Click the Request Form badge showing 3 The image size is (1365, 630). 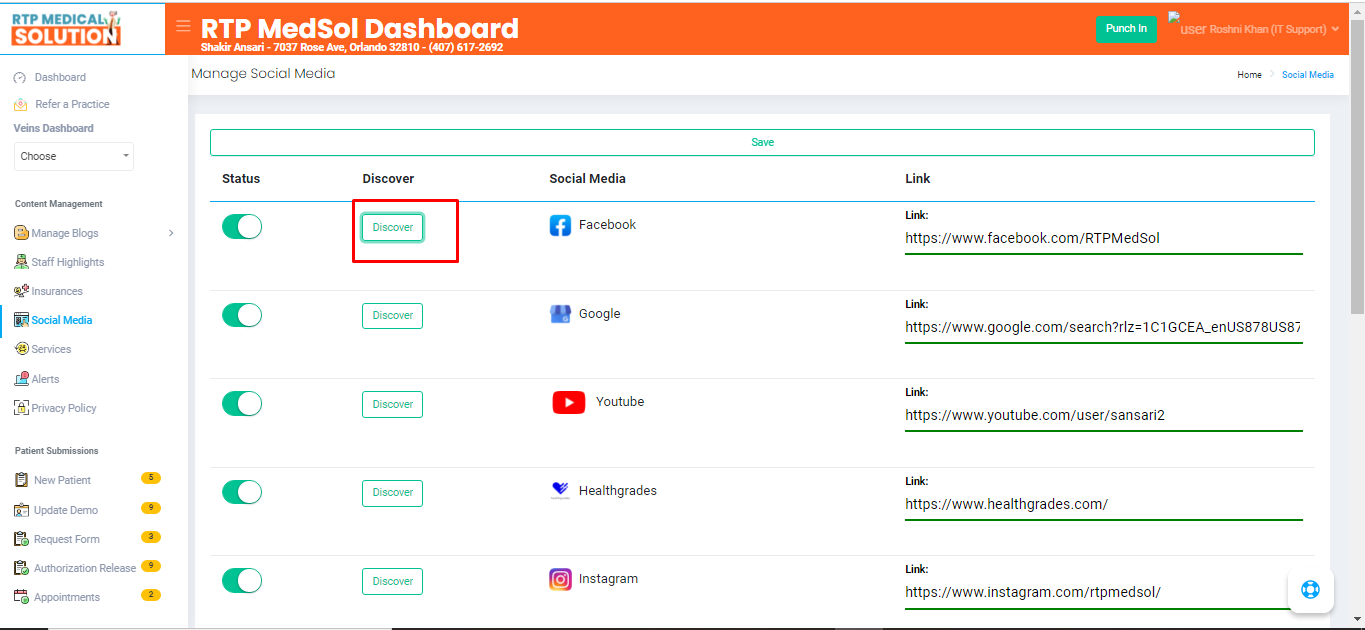click(151, 537)
